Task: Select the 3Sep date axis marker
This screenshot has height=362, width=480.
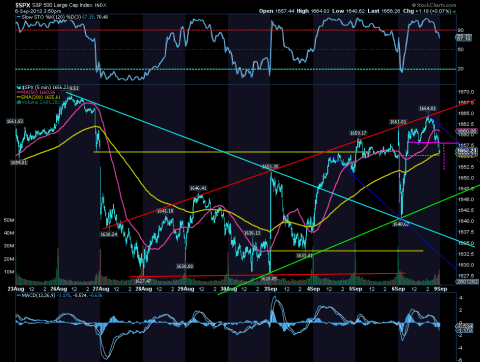Action: (271, 289)
